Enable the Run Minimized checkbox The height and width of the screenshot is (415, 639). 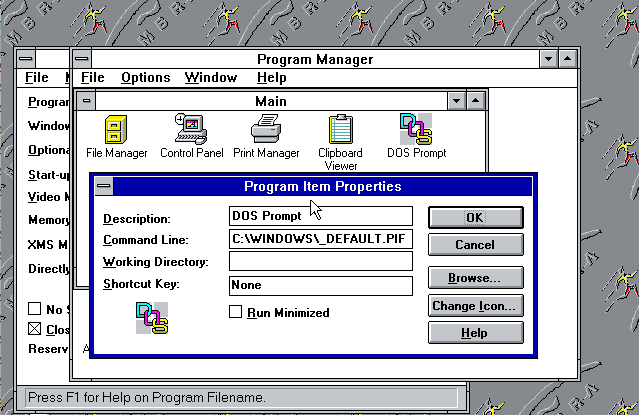236,312
